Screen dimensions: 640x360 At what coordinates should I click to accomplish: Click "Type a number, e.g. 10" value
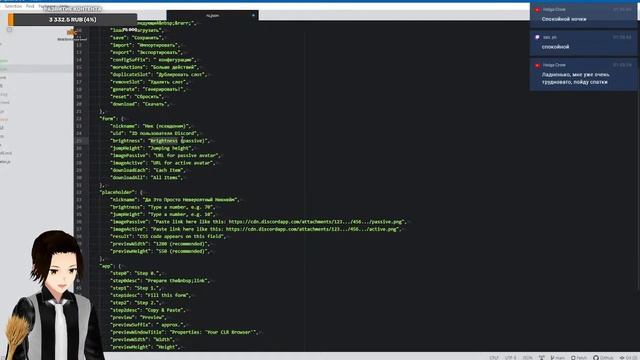(181, 214)
